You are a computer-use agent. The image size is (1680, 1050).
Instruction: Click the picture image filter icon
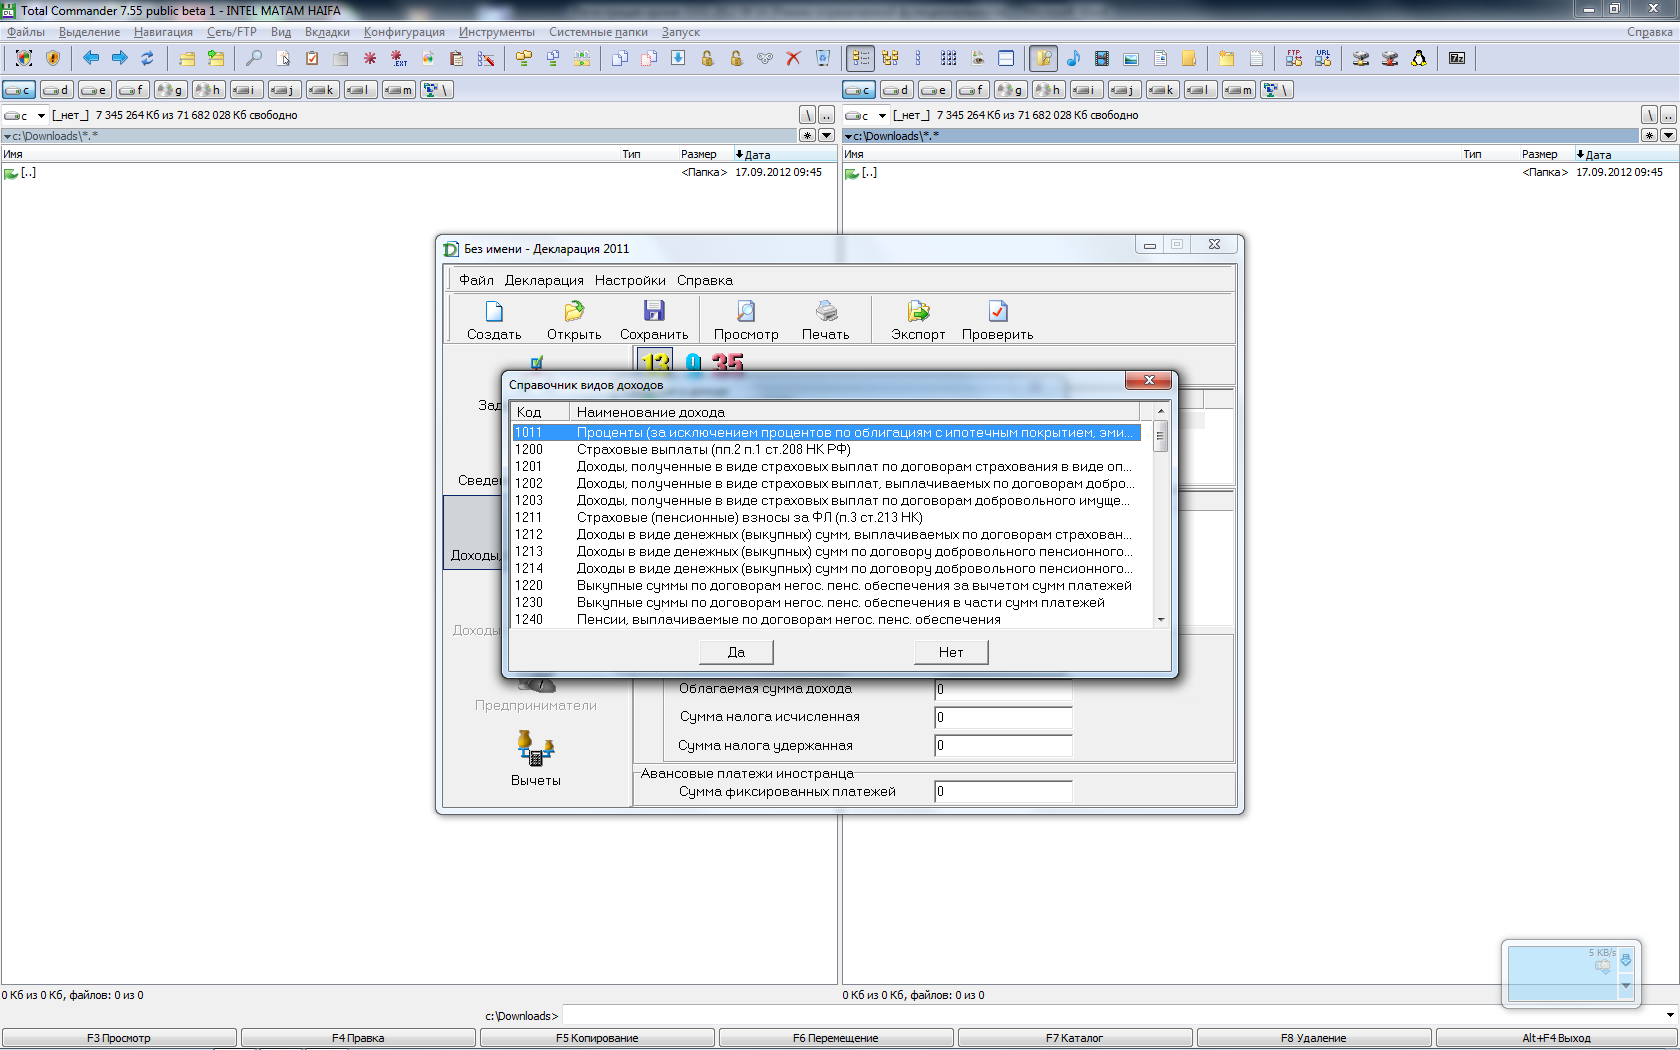(1131, 58)
